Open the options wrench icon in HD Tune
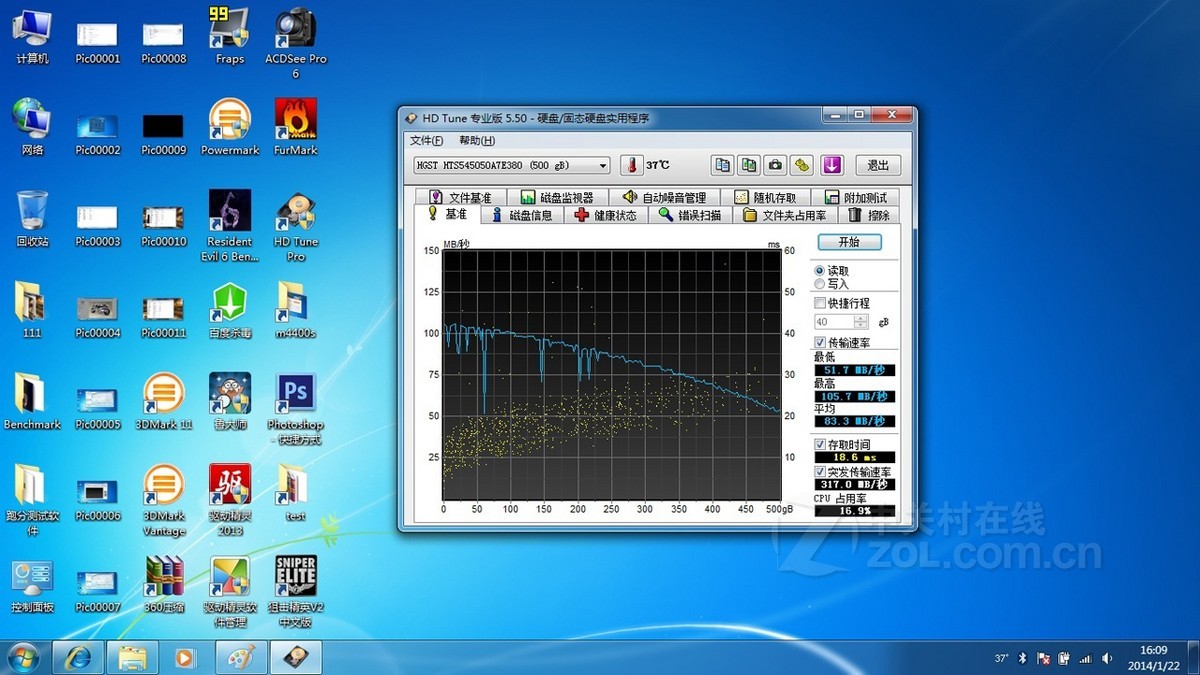 click(x=800, y=165)
